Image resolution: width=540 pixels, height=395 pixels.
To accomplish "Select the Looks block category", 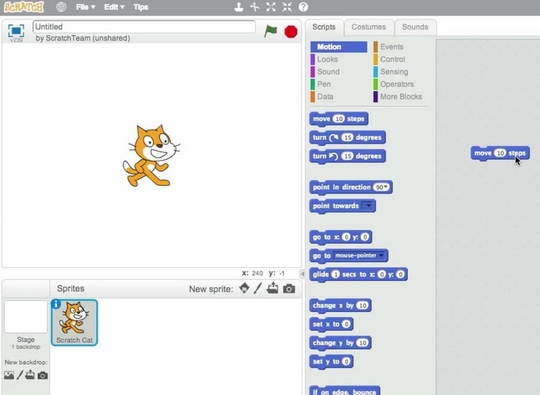I will pos(327,59).
